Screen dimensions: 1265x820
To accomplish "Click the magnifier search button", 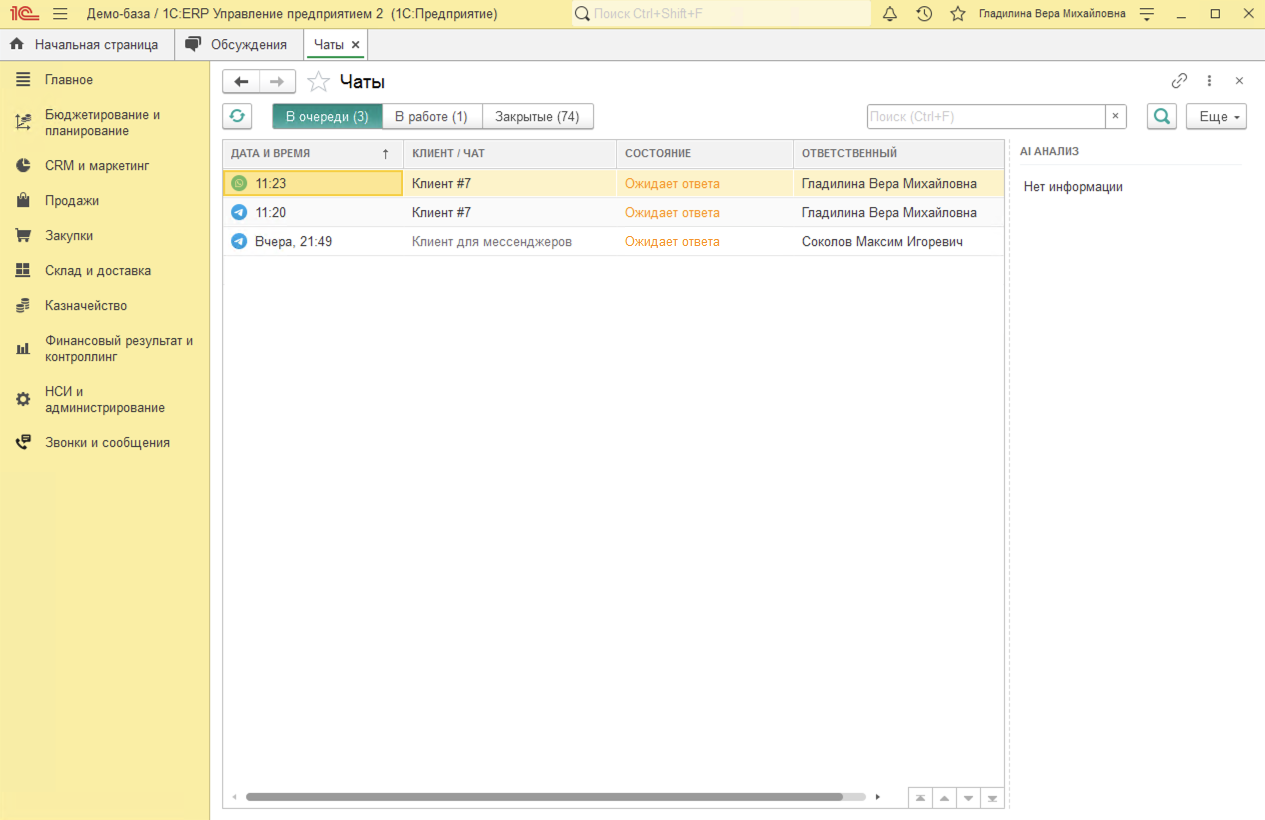I will tap(1161, 116).
